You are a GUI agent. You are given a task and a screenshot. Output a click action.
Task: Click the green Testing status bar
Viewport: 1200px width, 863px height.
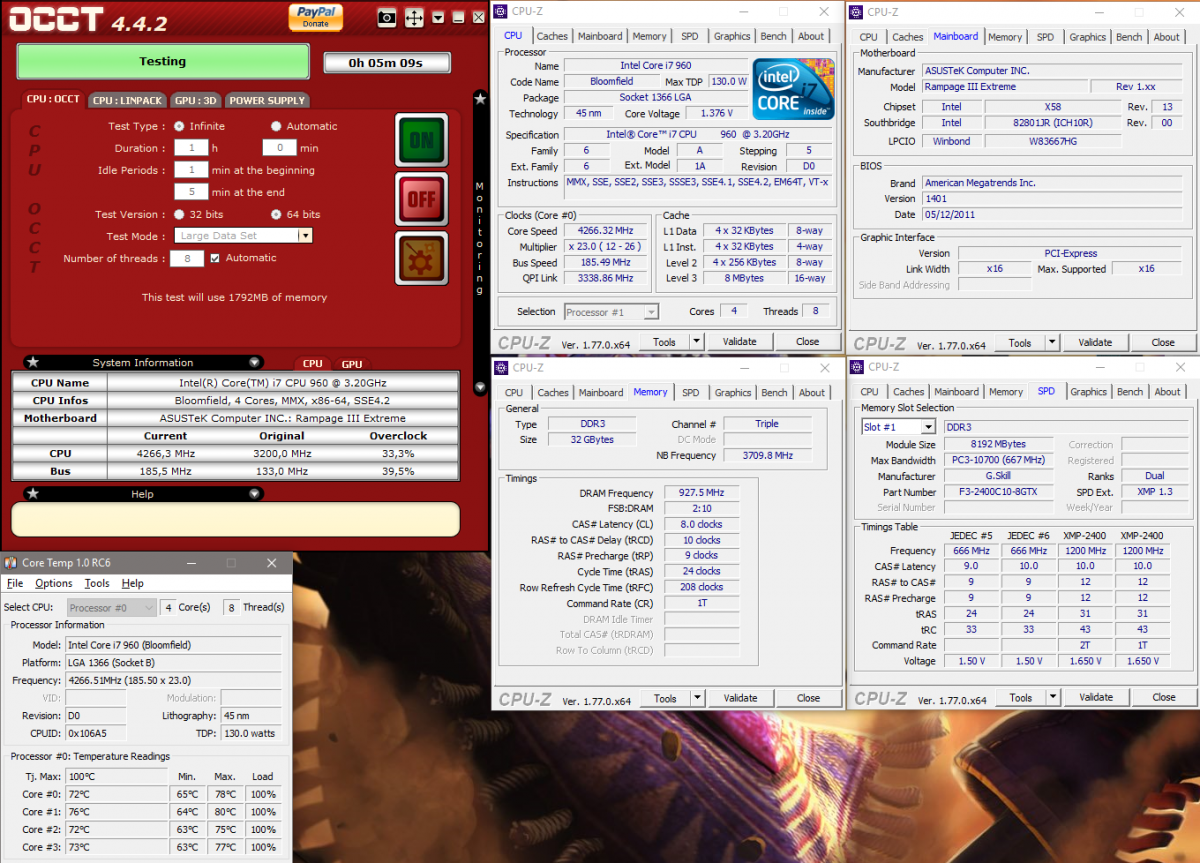pyautogui.click(x=163, y=61)
